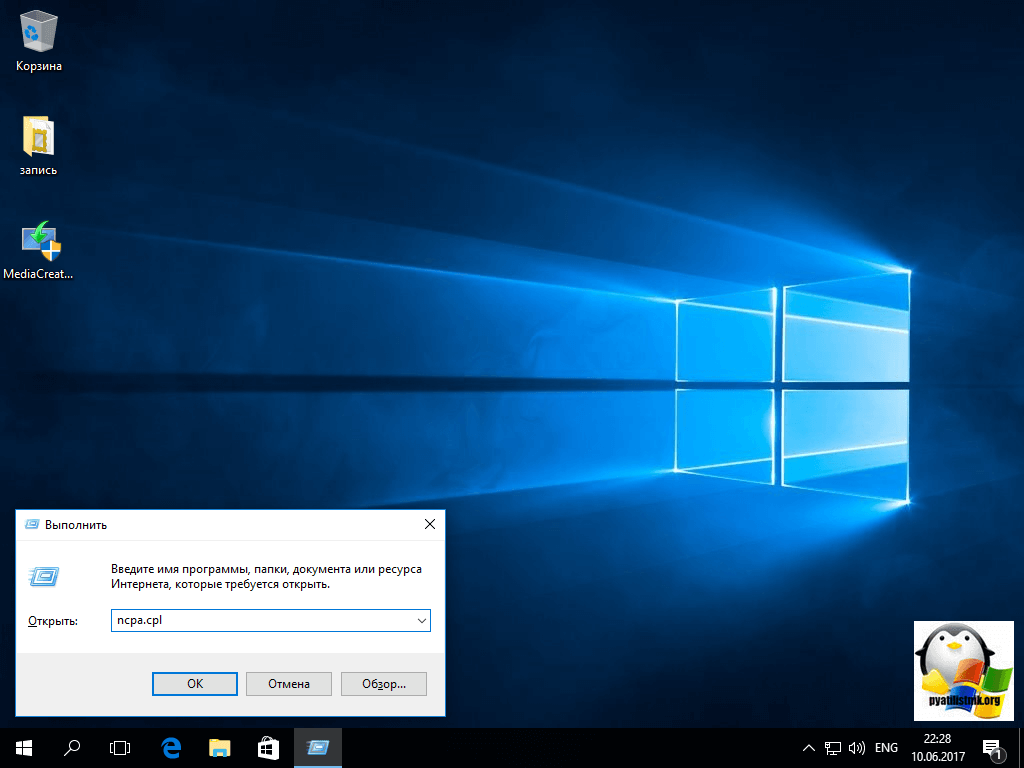This screenshot has width=1024, height=768.
Task: Expand the Открыть combo box dropdown
Action: coord(422,620)
